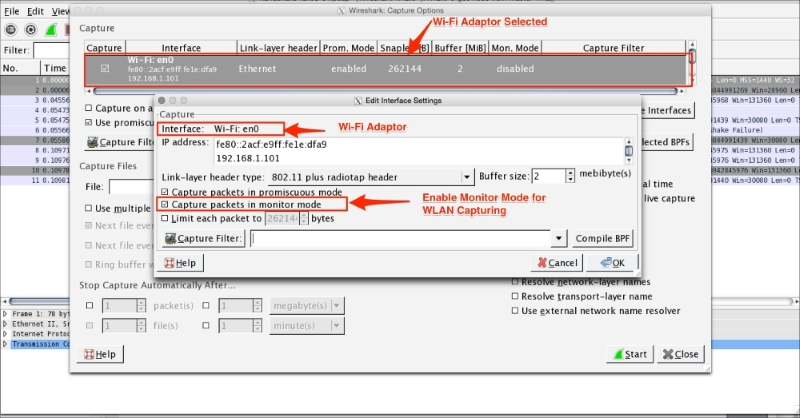The width and height of the screenshot is (800, 418).
Task: Toggle the stop after megabyte(s) checkbox
Action: point(206,306)
